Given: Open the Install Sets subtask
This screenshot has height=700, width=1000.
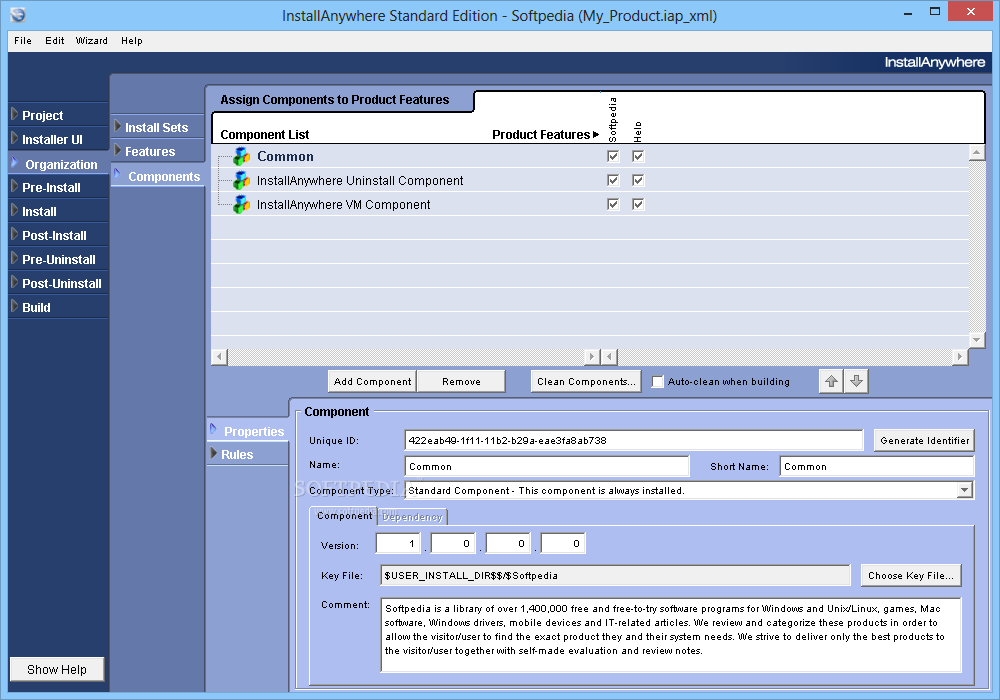Looking at the screenshot, I should coord(158,128).
